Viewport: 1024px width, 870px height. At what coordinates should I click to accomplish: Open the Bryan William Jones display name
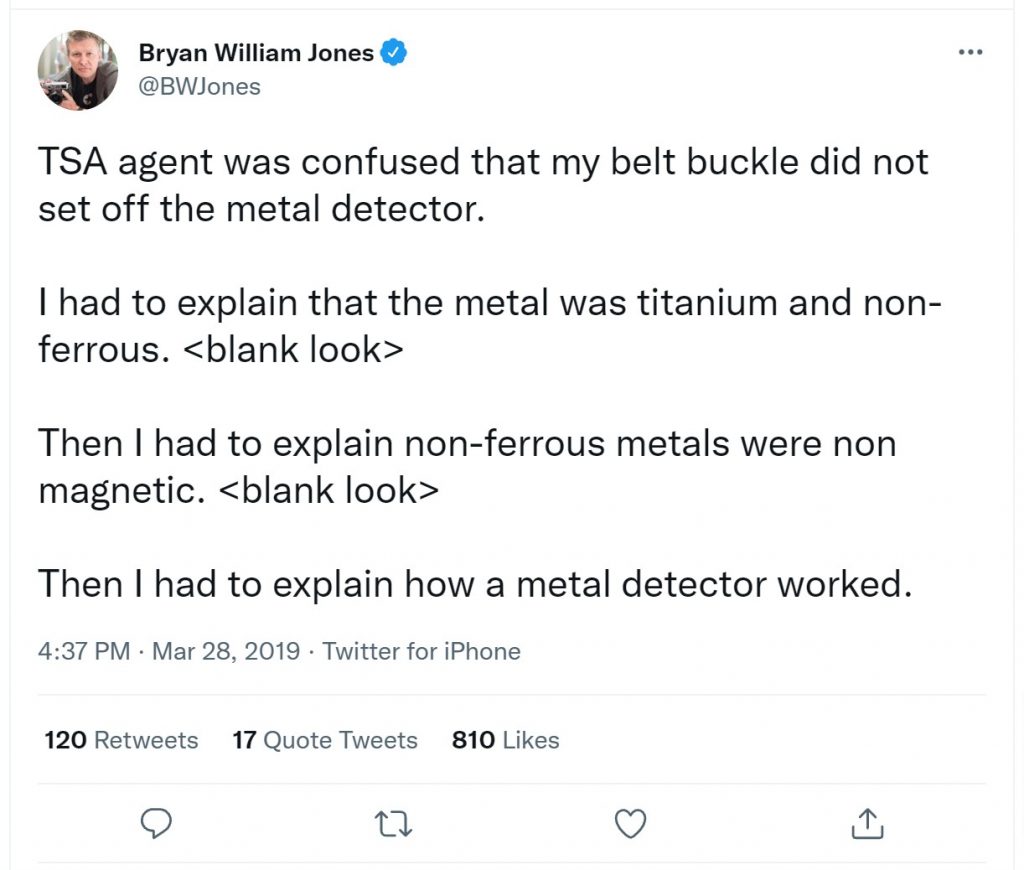click(256, 52)
